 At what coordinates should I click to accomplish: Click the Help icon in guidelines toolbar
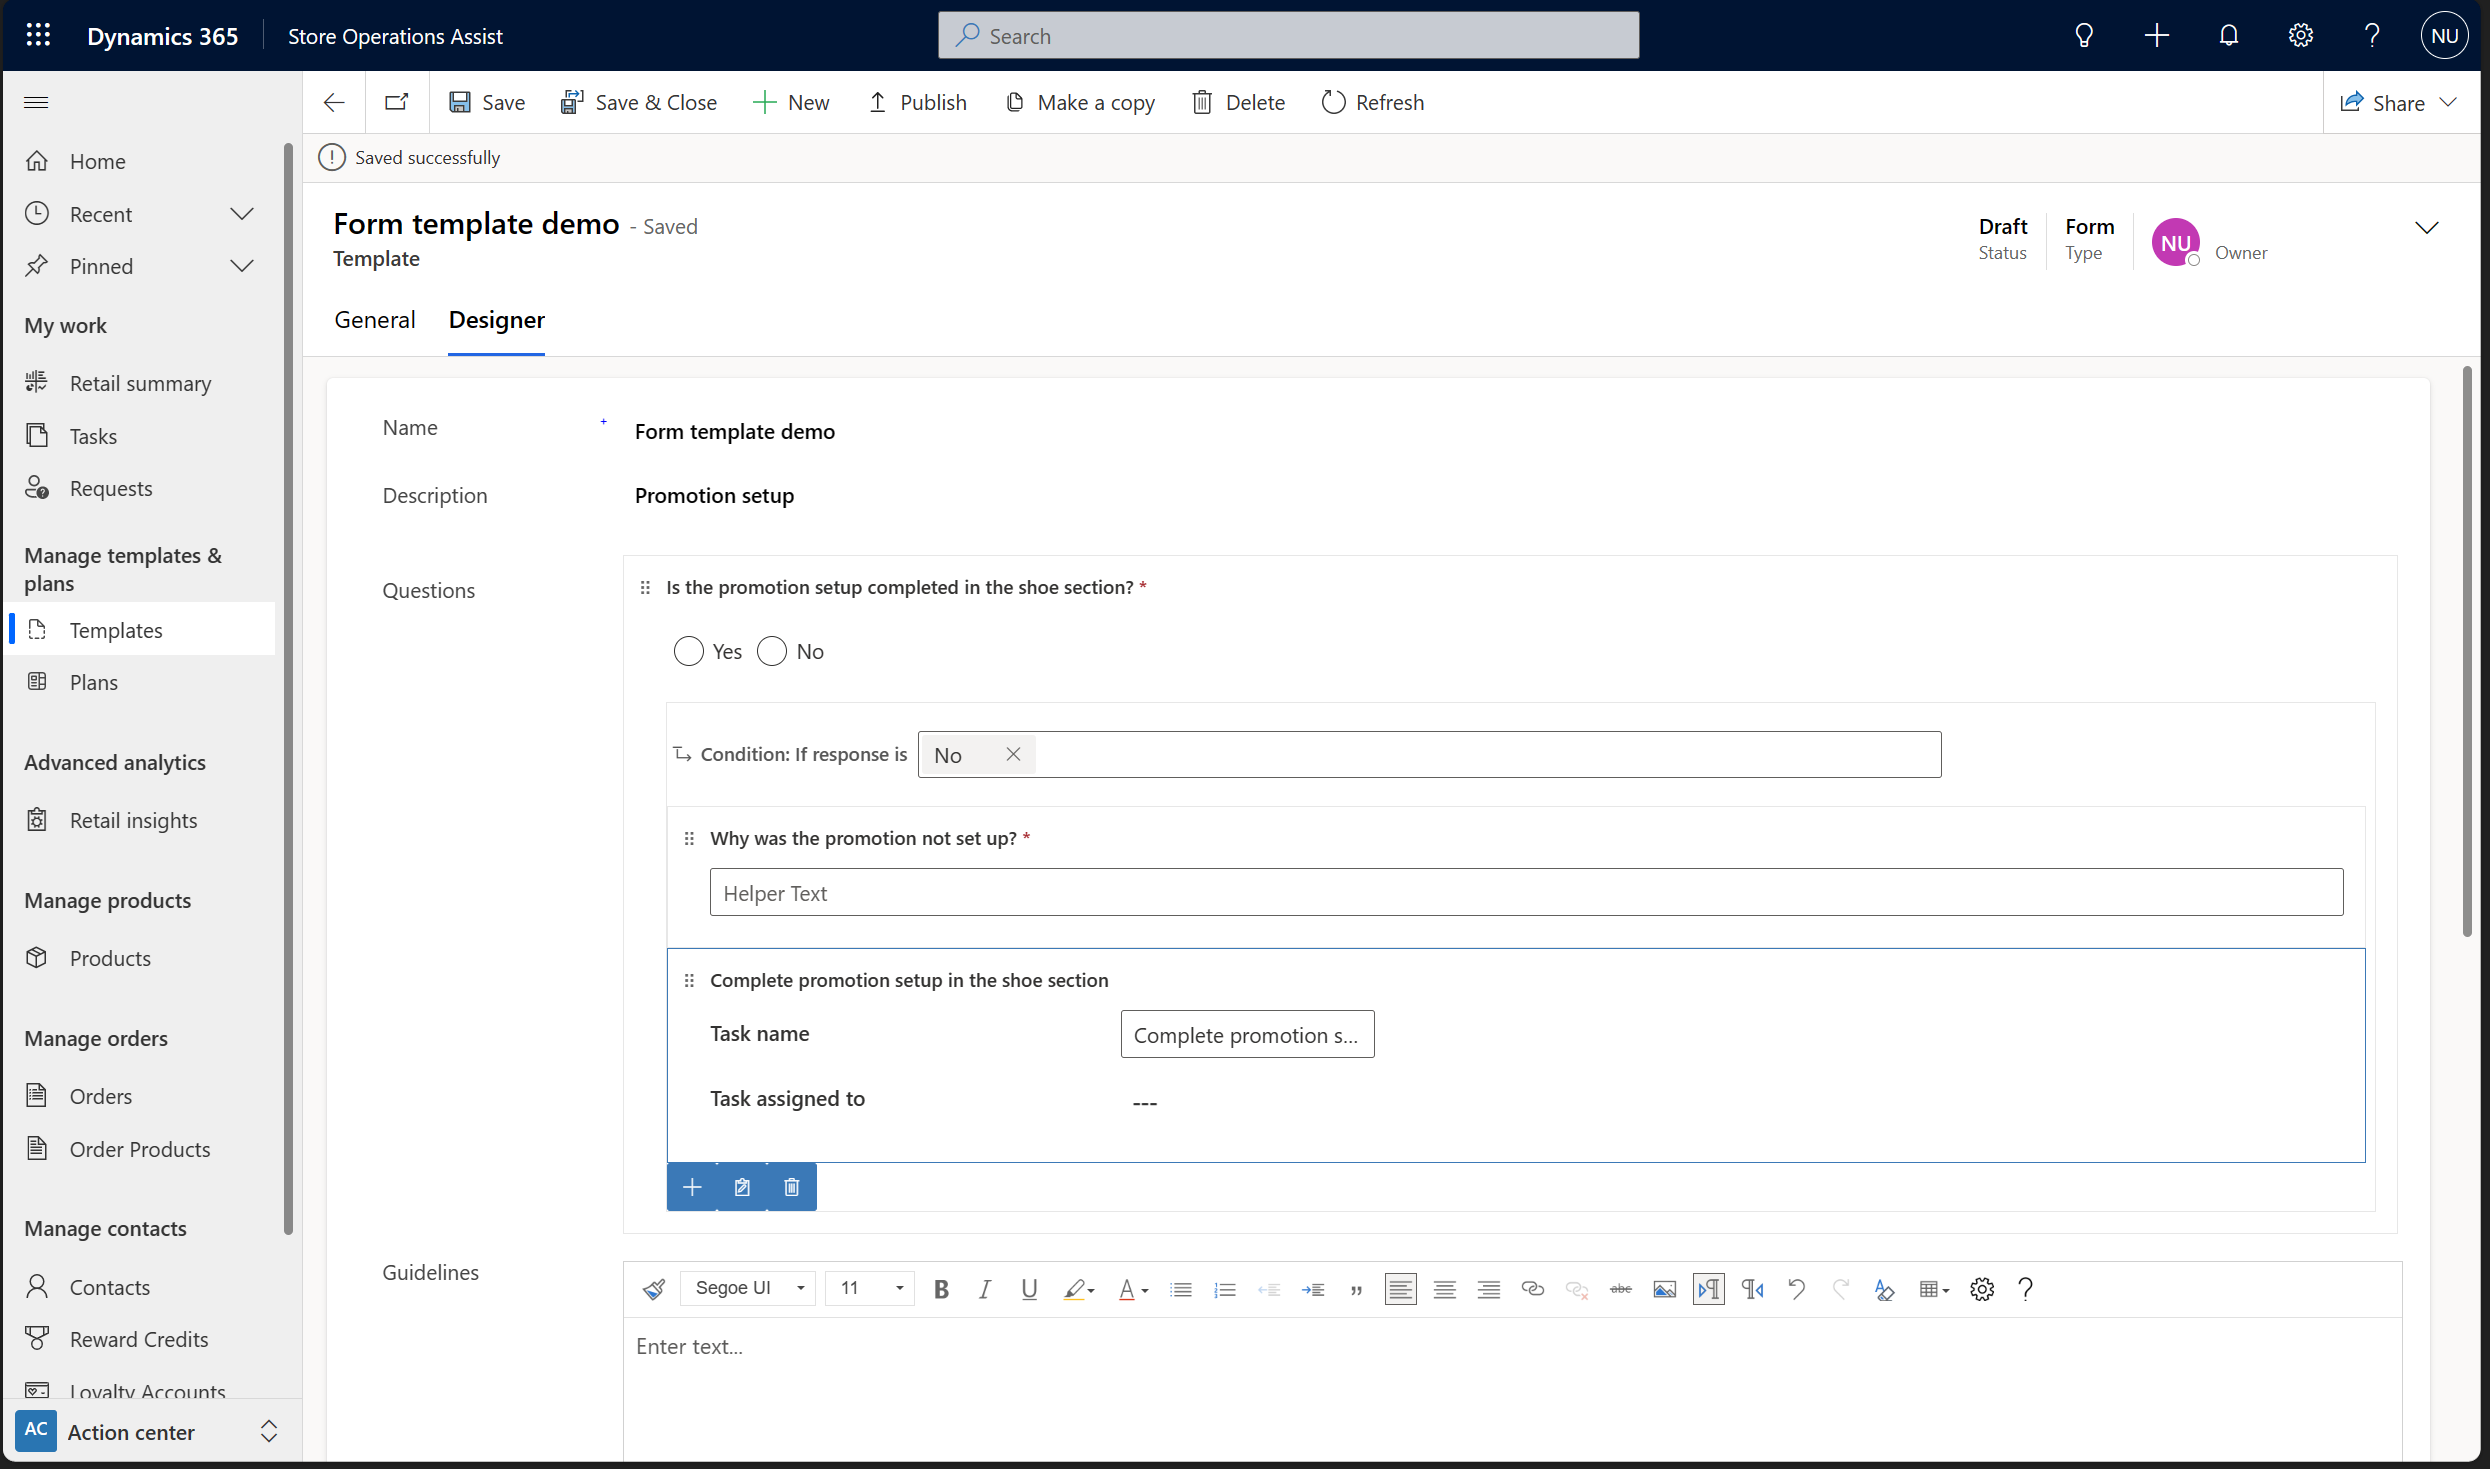pyautogui.click(x=2025, y=1289)
